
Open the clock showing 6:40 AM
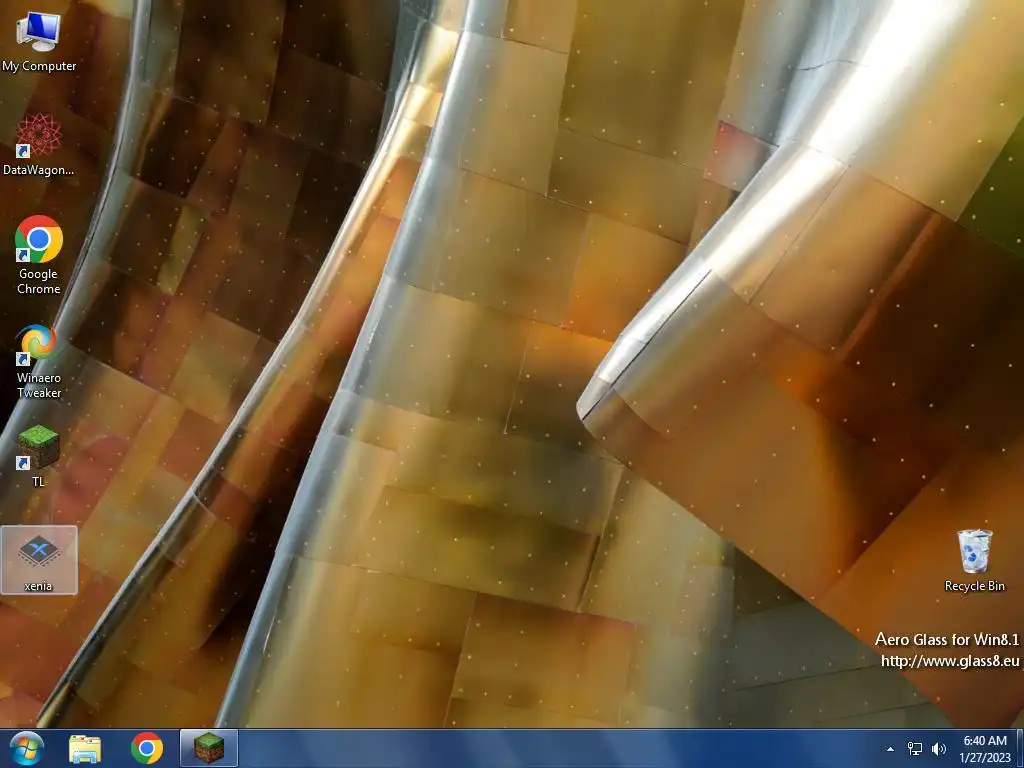[x=985, y=749]
